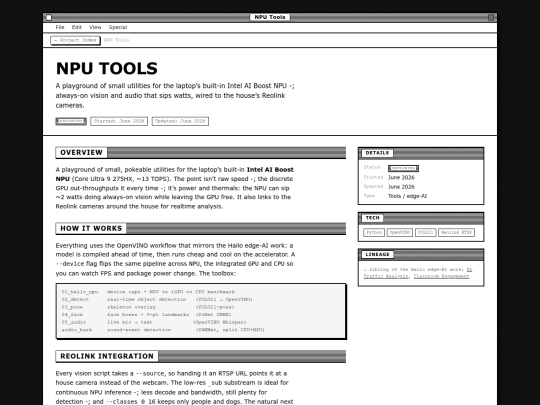The image size is (540, 405).
Task: Go back via the Project Index button
Action: (x=75, y=40)
